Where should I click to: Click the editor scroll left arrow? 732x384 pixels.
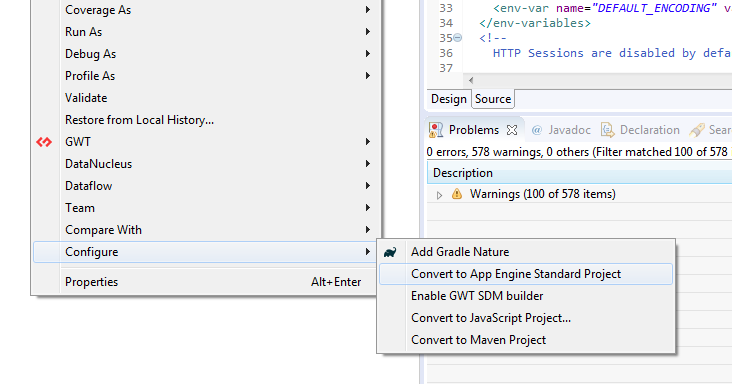point(471,80)
